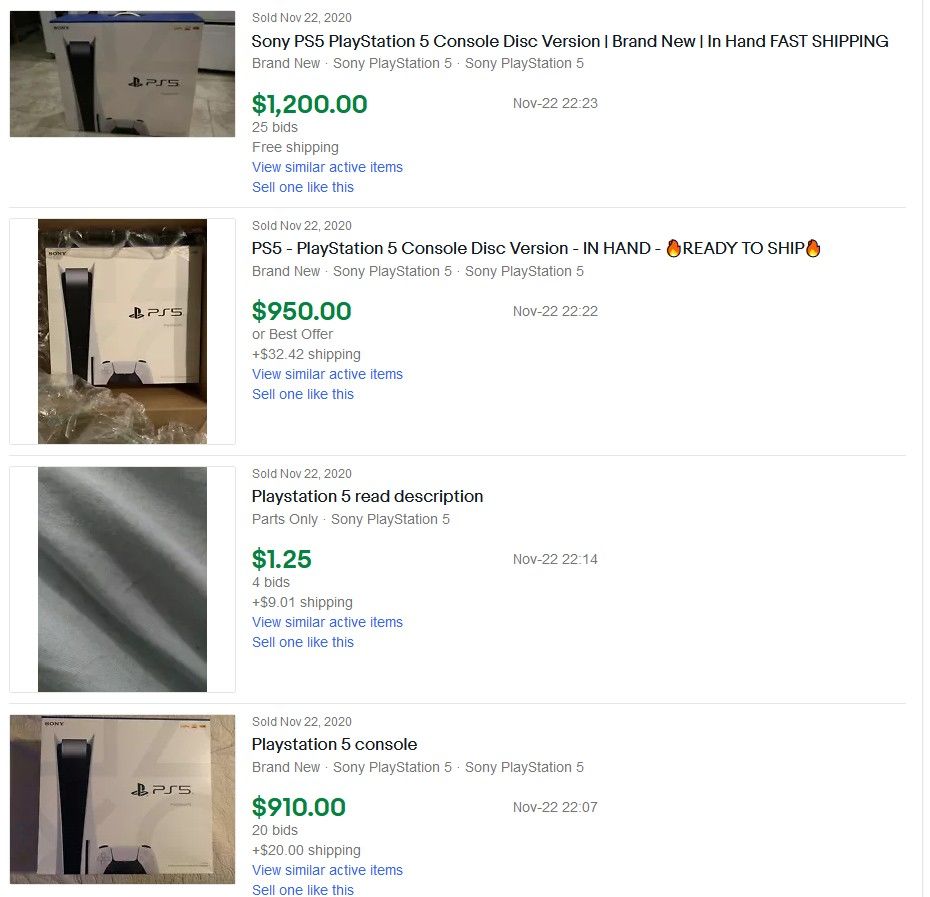
Task: Click the $950.00 sold price
Action: click(x=301, y=311)
